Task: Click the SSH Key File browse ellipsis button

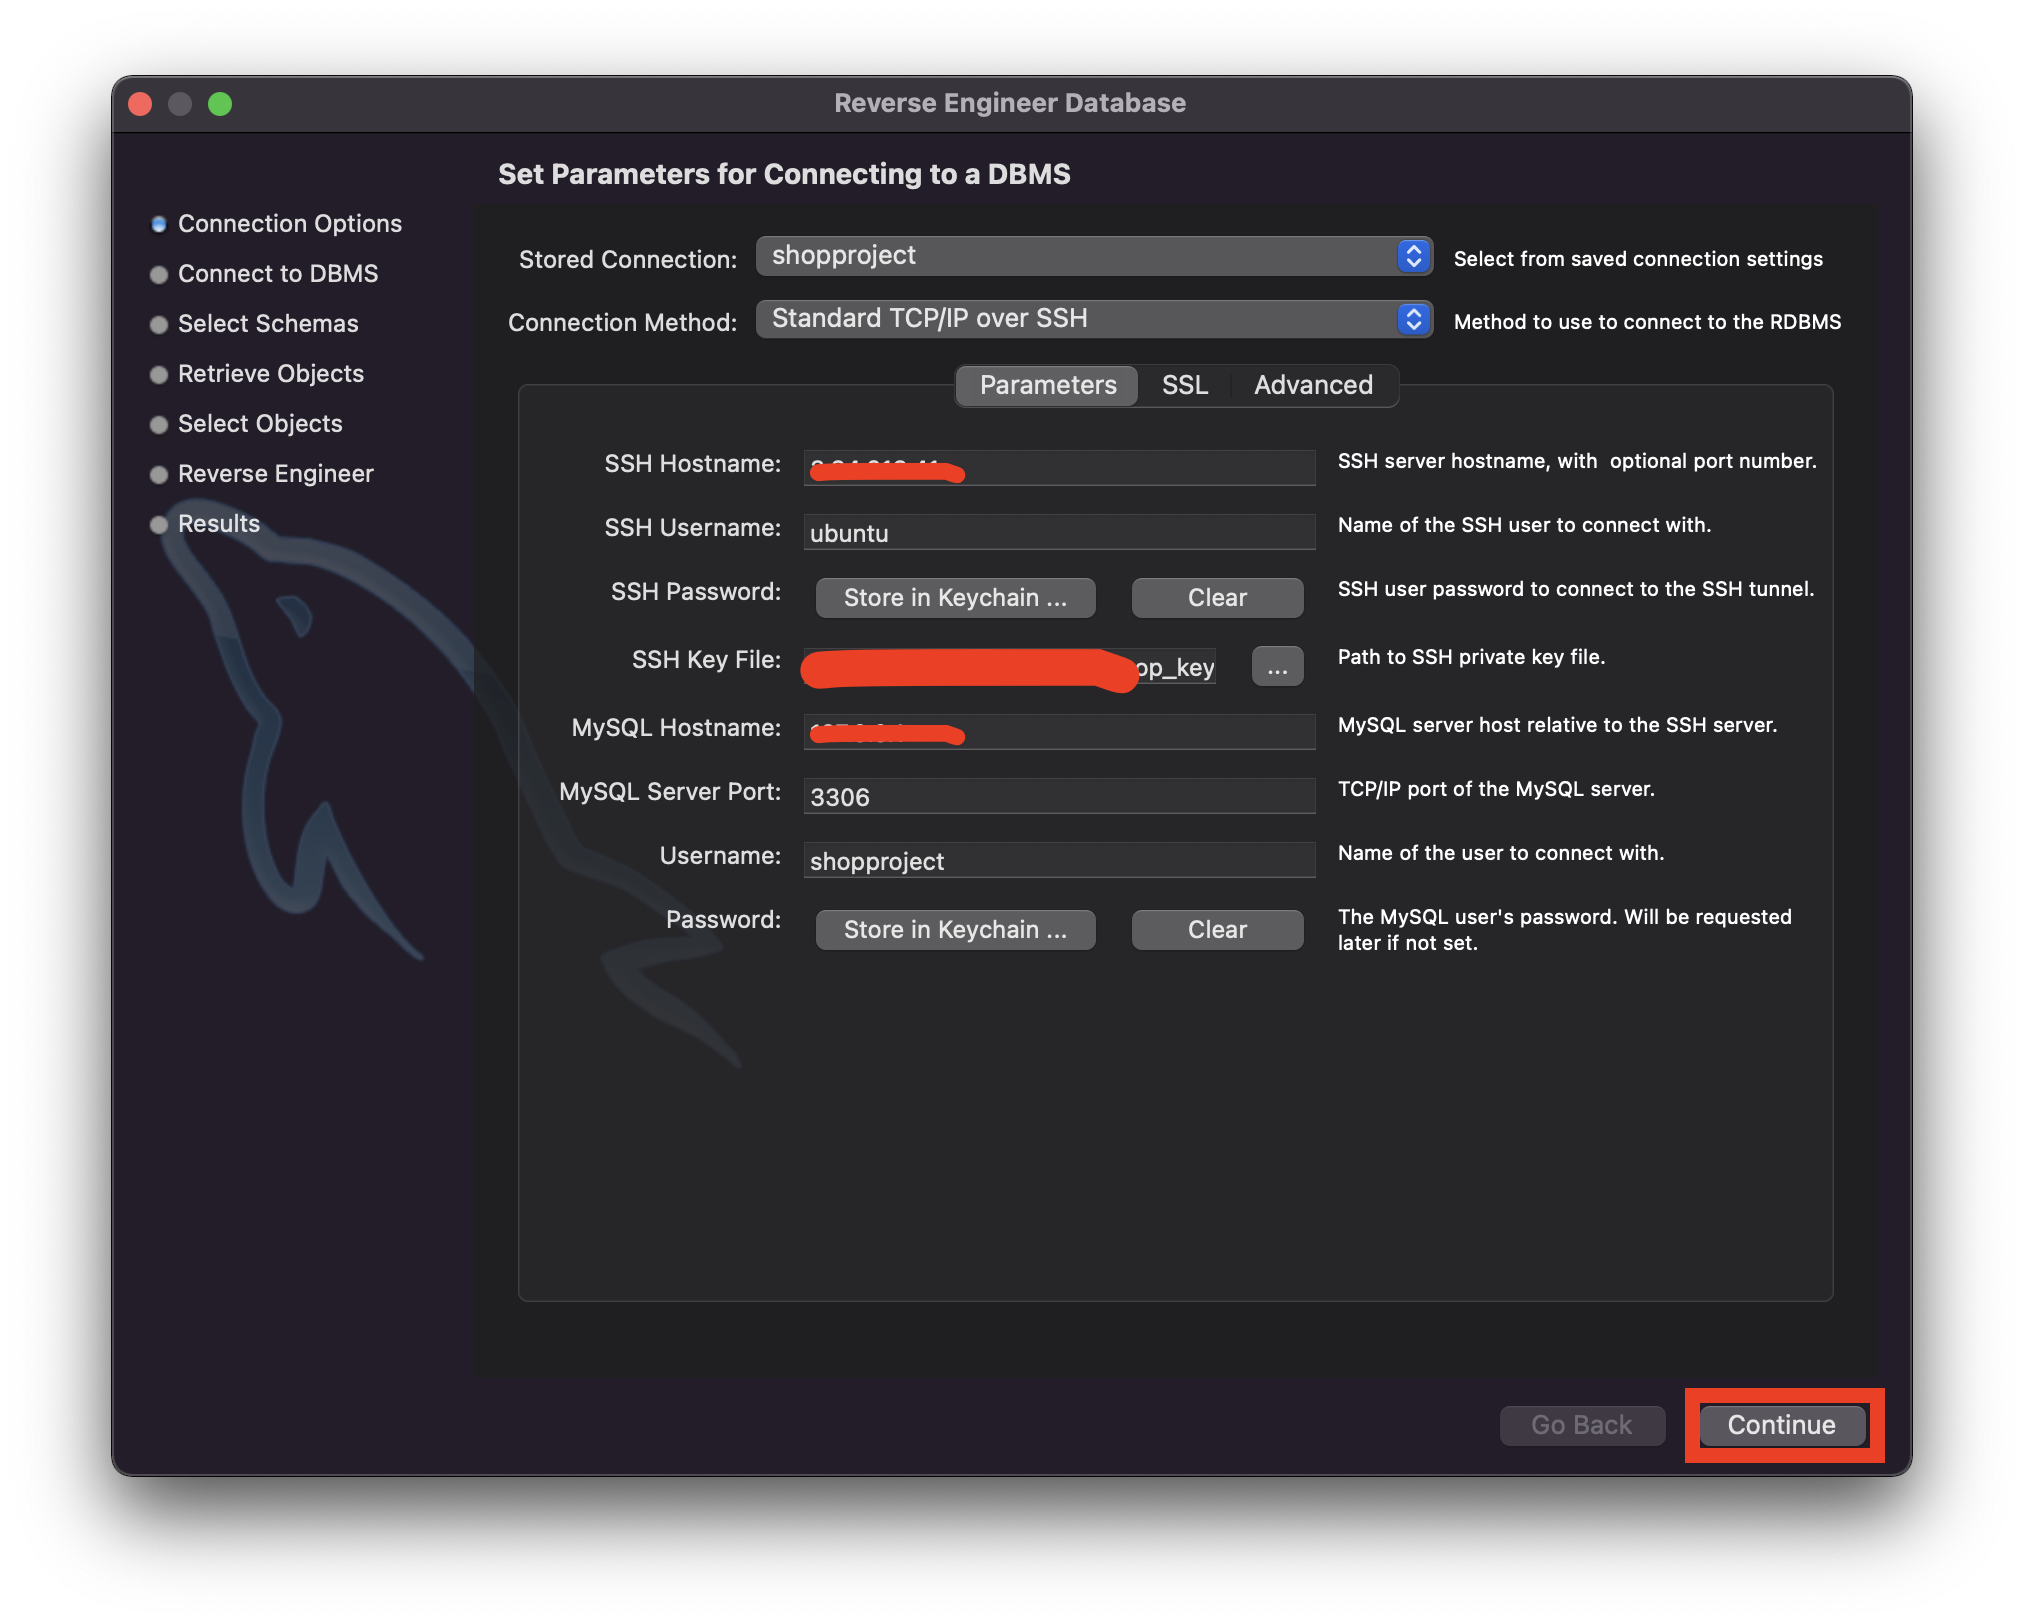Action: 1277,667
